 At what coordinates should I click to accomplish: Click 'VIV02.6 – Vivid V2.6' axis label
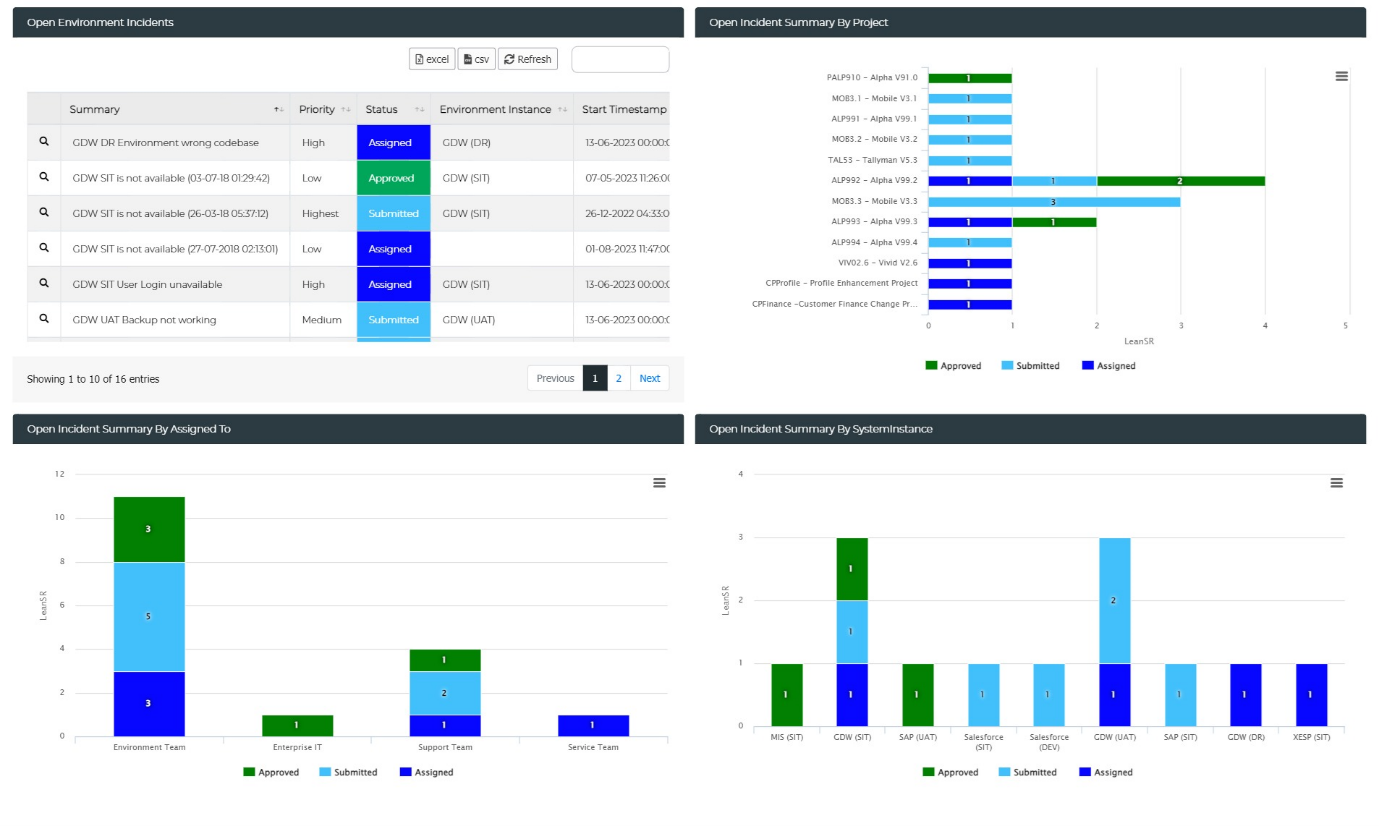pyautogui.click(x=878, y=263)
